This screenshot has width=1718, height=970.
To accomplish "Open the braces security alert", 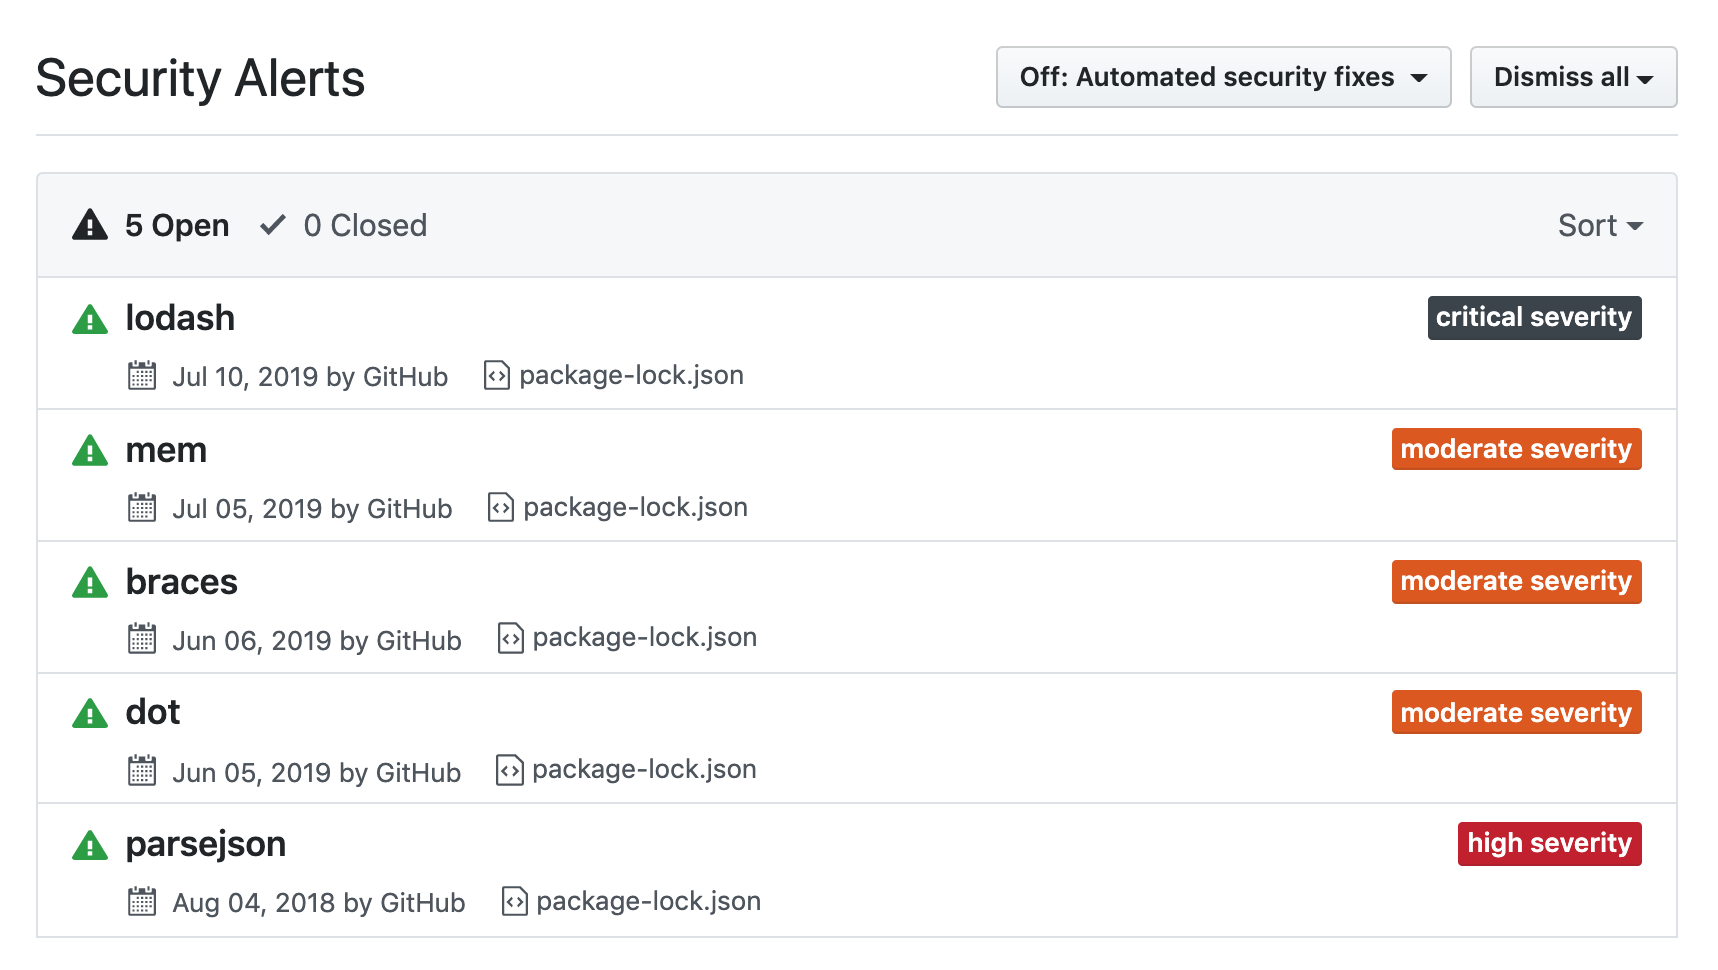I will 182,582.
